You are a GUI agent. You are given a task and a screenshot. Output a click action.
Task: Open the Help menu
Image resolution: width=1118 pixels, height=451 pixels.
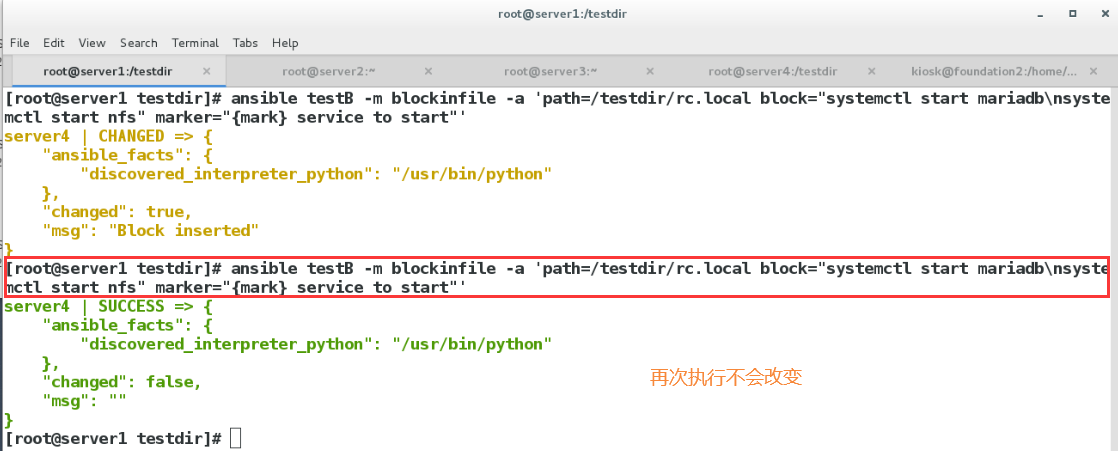pyautogui.click(x=285, y=43)
